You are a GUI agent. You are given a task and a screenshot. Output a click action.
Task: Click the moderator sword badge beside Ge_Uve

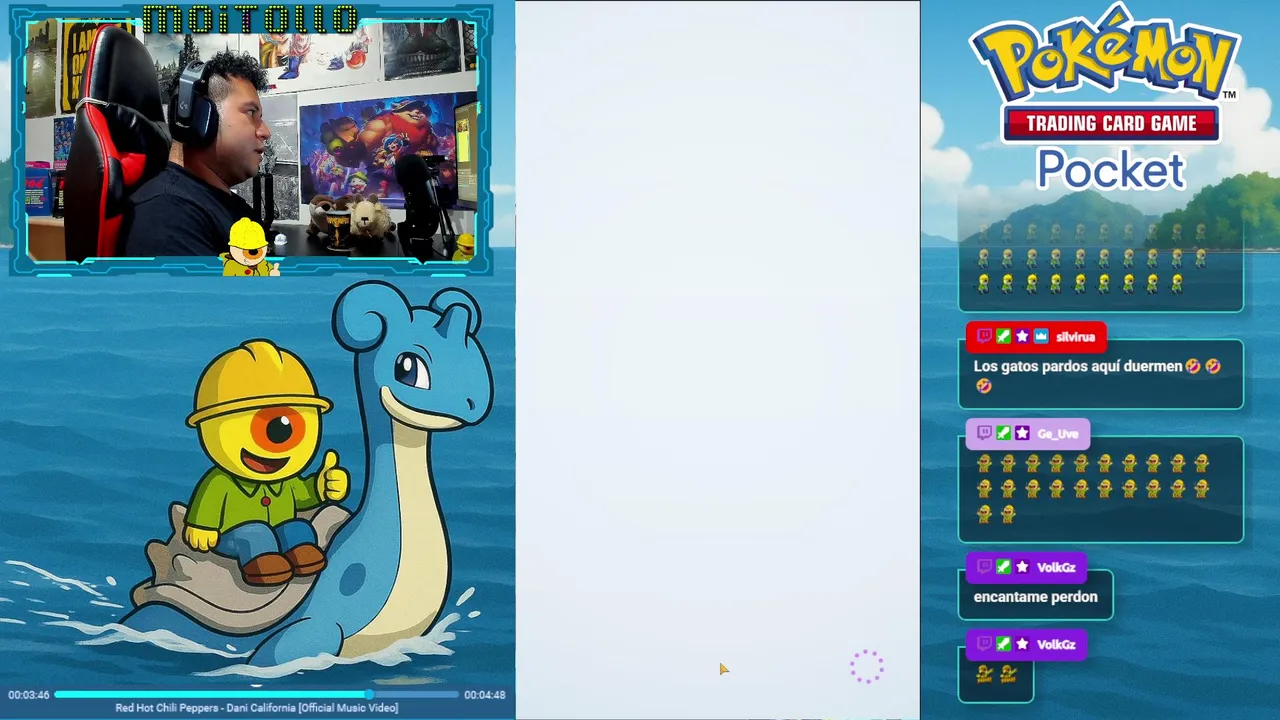click(x=1003, y=433)
